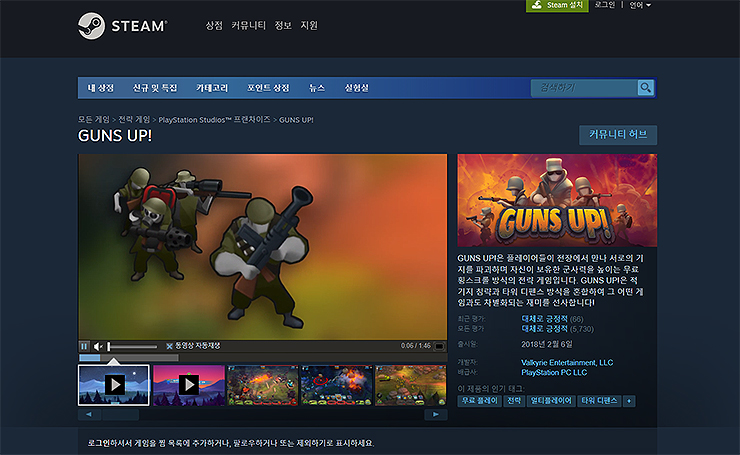The image size is (740, 455).
Task: Click the store search input field
Action: (584, 88)
